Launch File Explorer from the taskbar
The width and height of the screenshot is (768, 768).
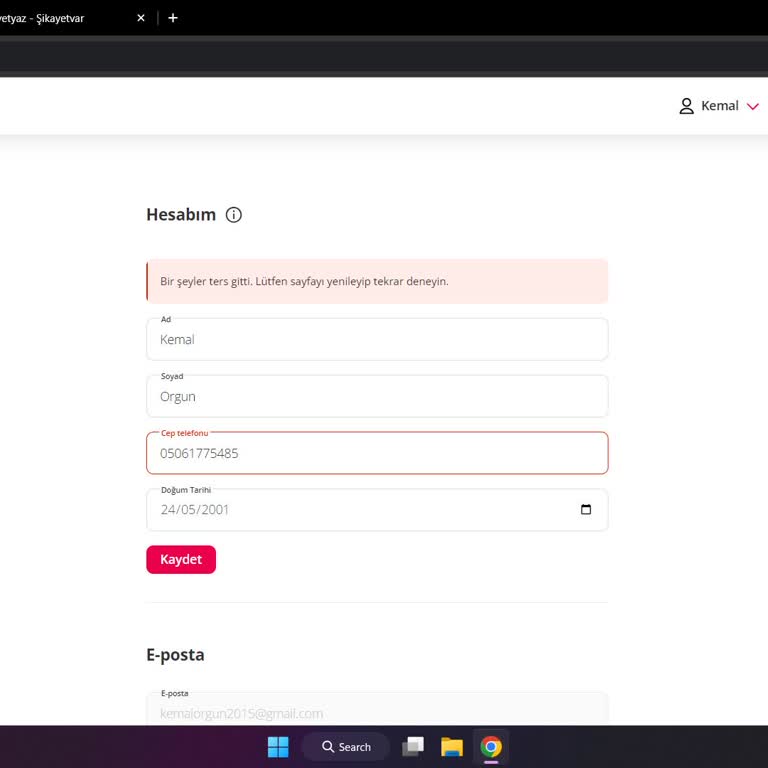pos(452,747)
